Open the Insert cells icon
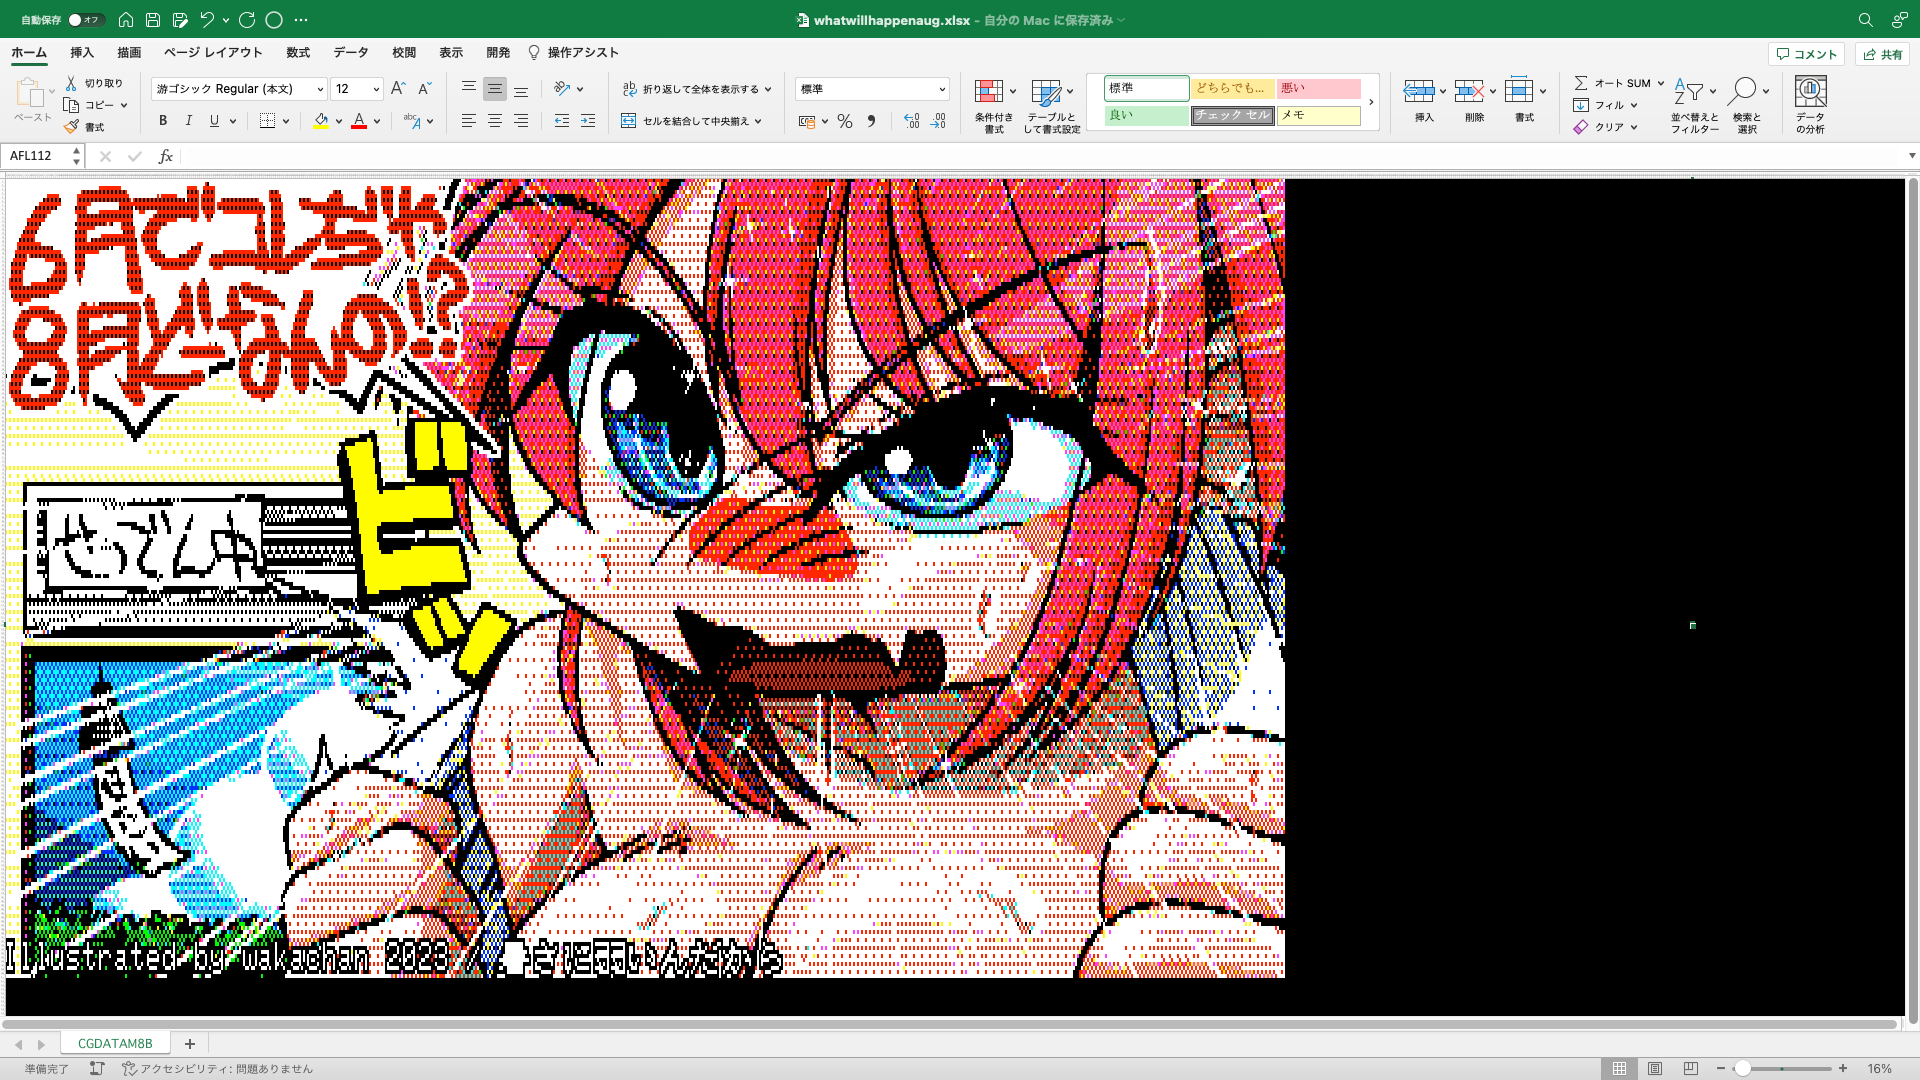 pos(1418,91)
